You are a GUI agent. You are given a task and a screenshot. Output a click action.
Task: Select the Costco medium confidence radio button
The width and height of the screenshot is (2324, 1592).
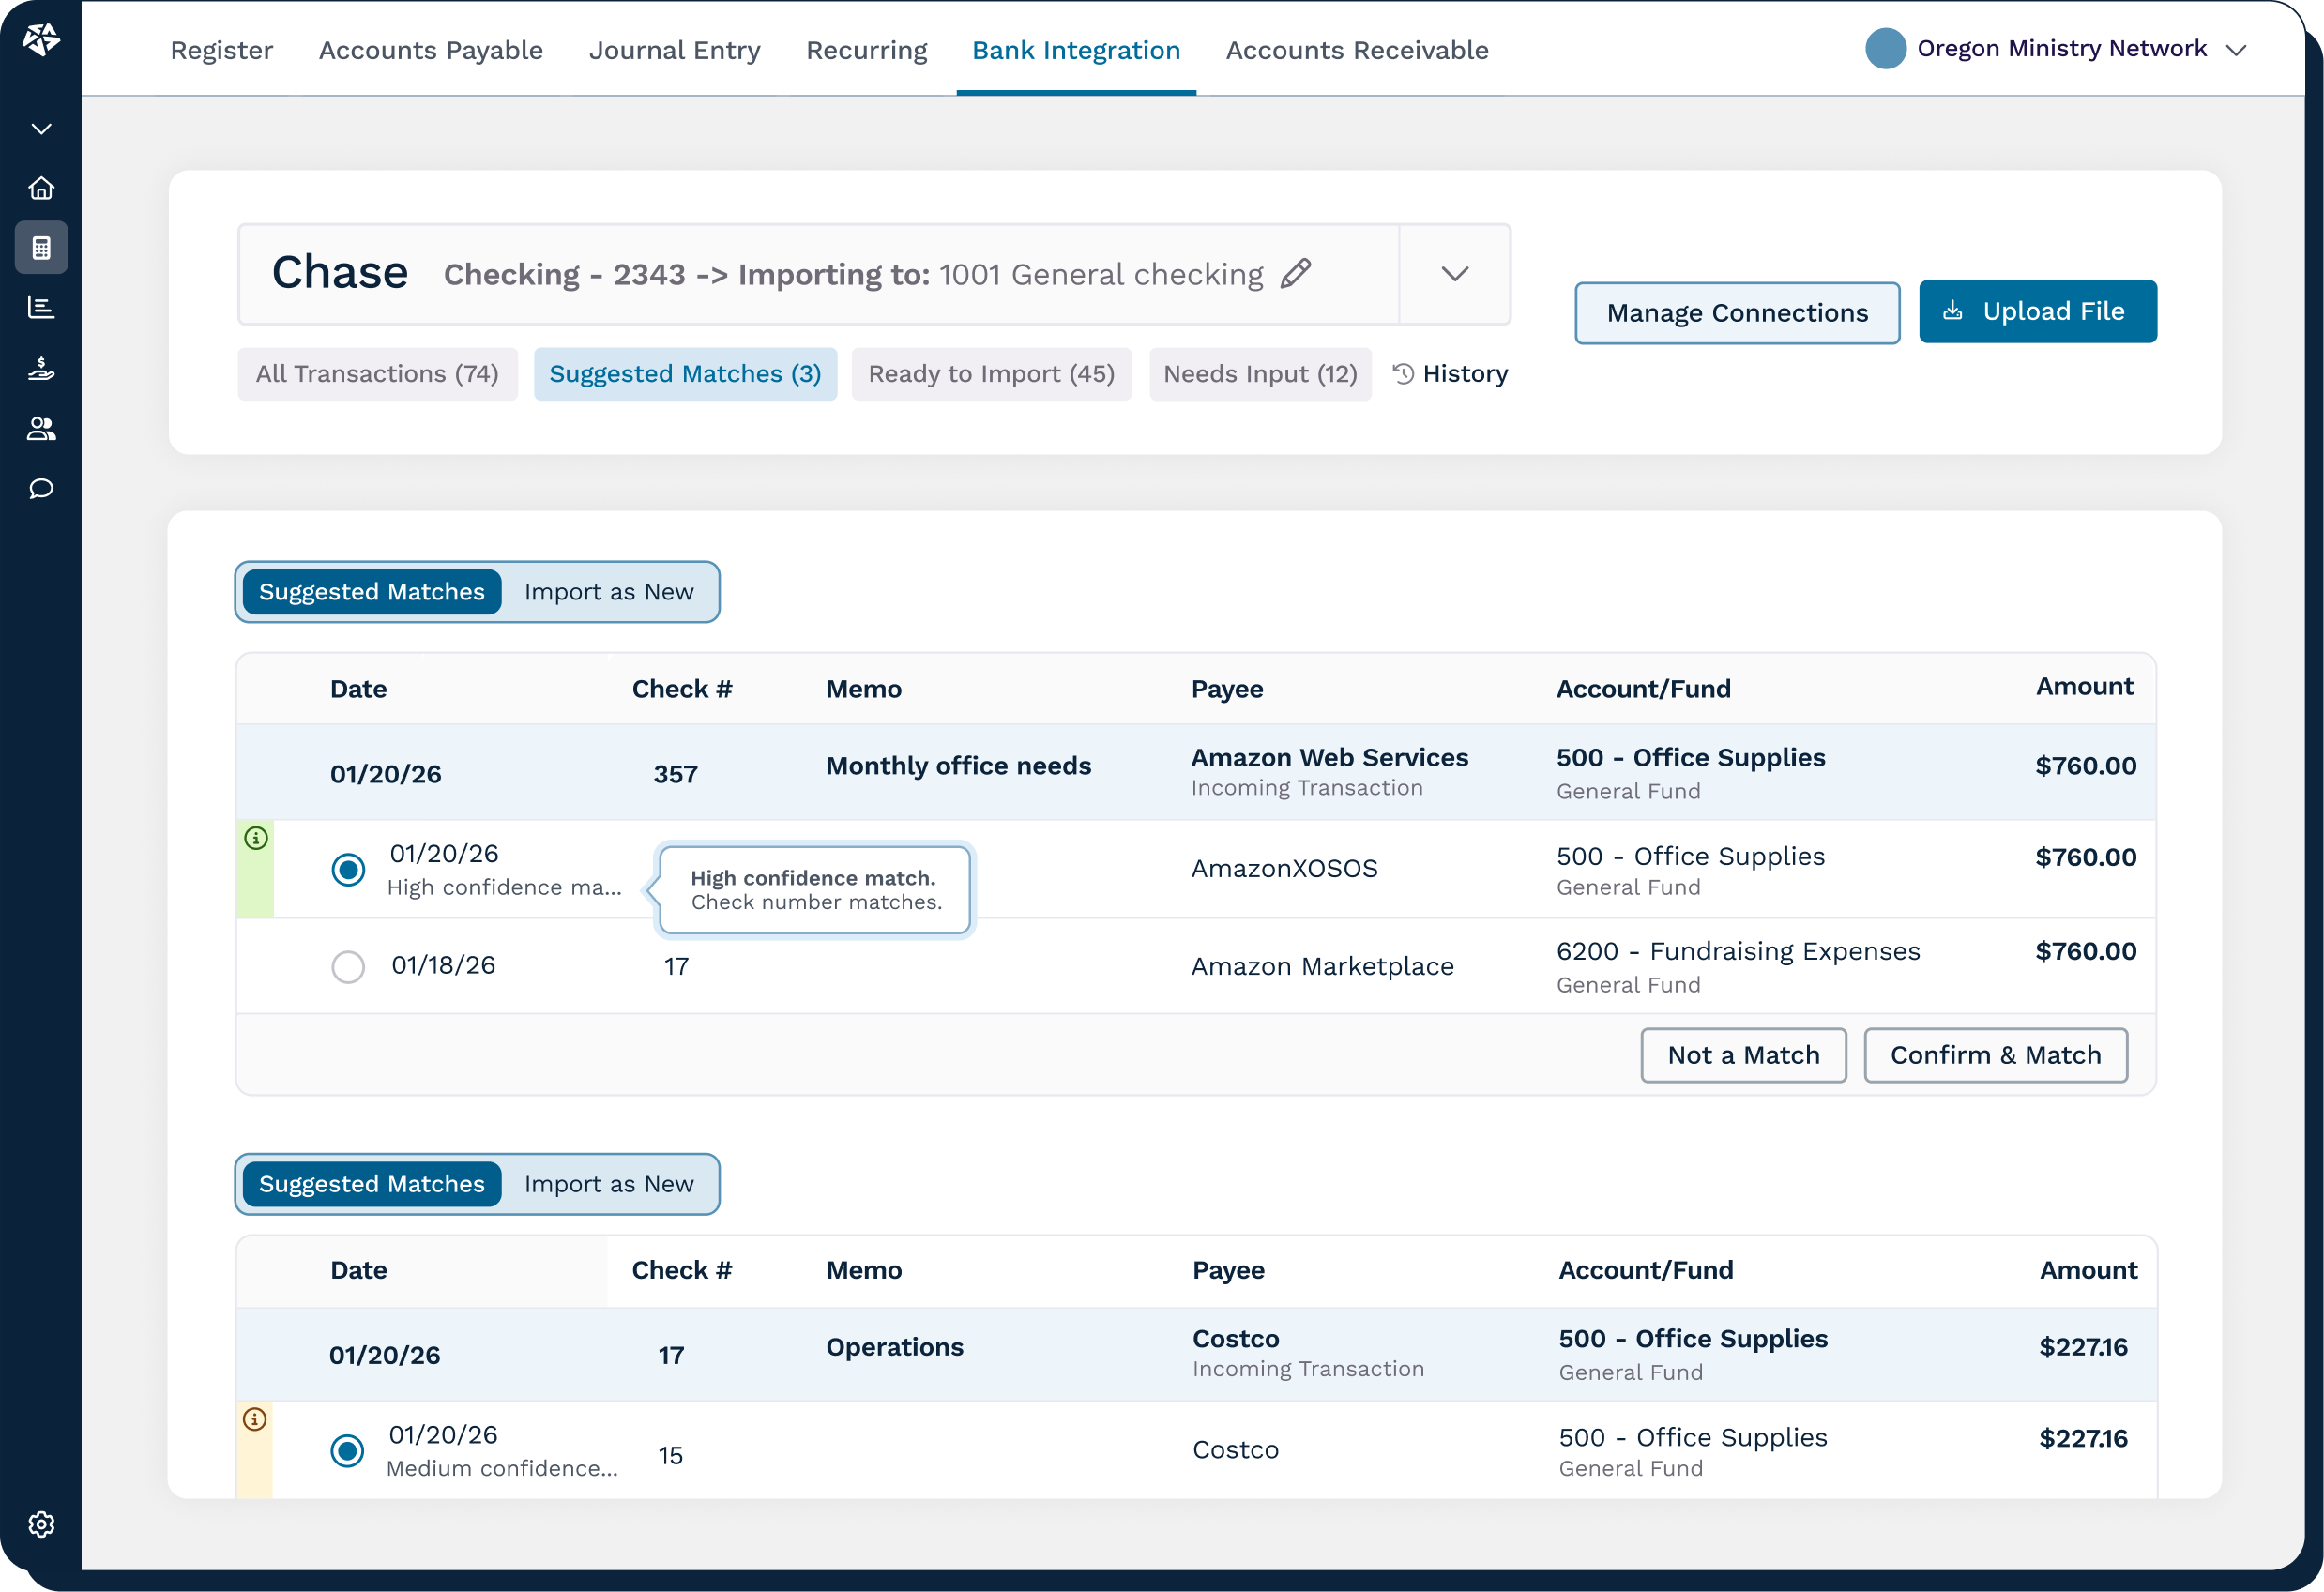point(347,1450)
